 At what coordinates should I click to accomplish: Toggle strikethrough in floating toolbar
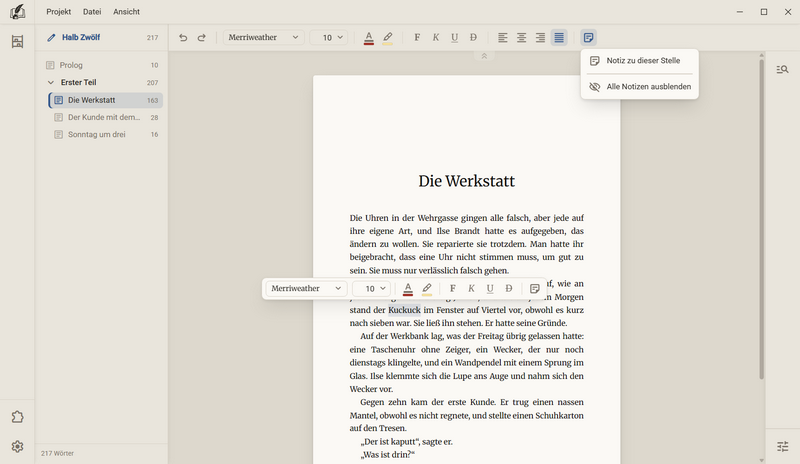pos(509,288)
